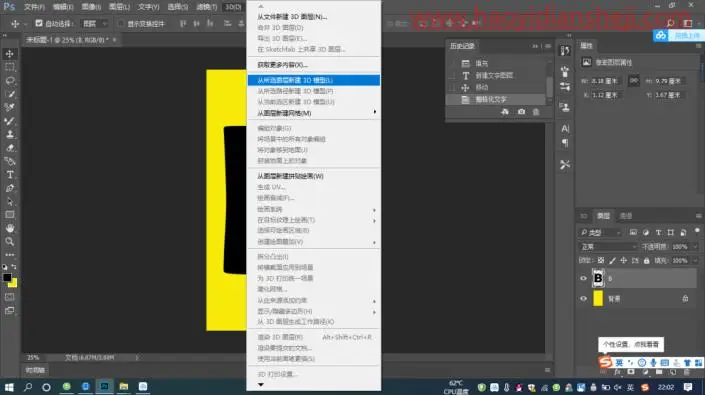Hide the B text layer via its eye
705x395 pixels.
point(584,279)
